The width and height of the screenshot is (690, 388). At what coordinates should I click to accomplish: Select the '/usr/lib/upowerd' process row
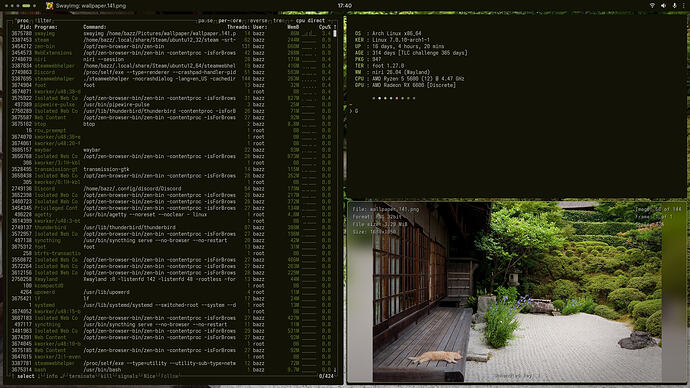(171, 292)
